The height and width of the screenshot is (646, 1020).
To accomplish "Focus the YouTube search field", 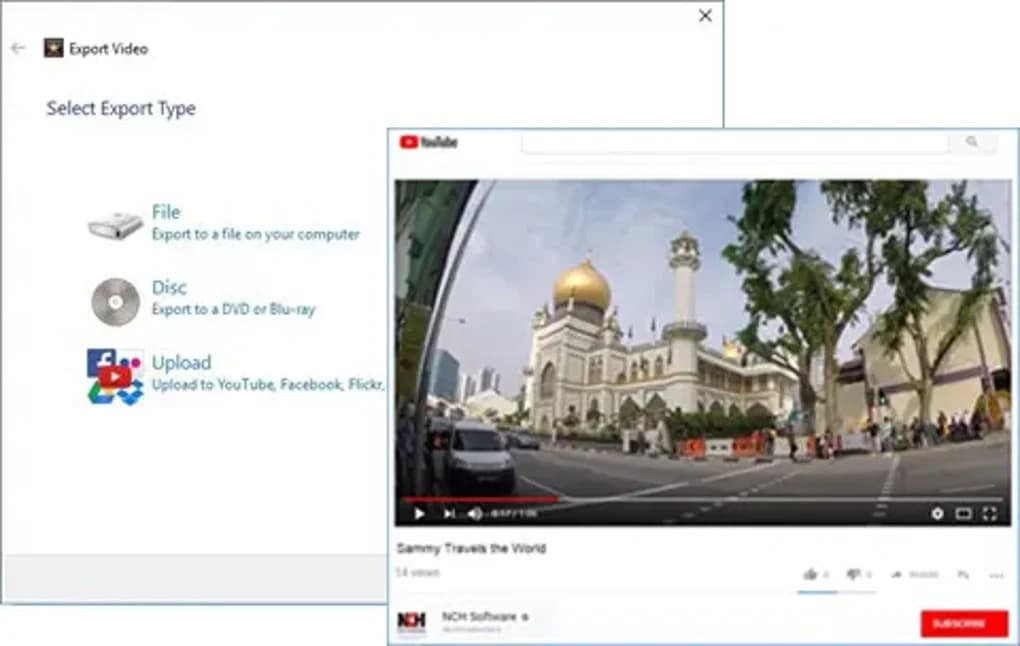I will 734,142.
